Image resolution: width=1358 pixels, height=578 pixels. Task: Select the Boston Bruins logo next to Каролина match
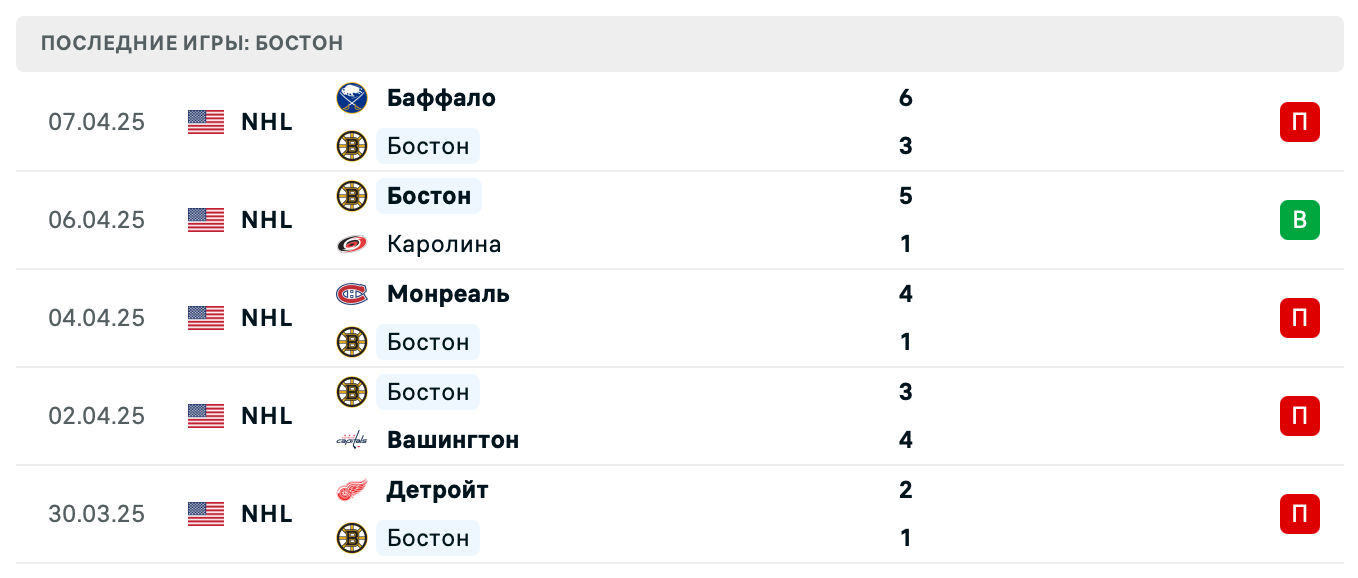pyautogui.click(x=352, y=196)
